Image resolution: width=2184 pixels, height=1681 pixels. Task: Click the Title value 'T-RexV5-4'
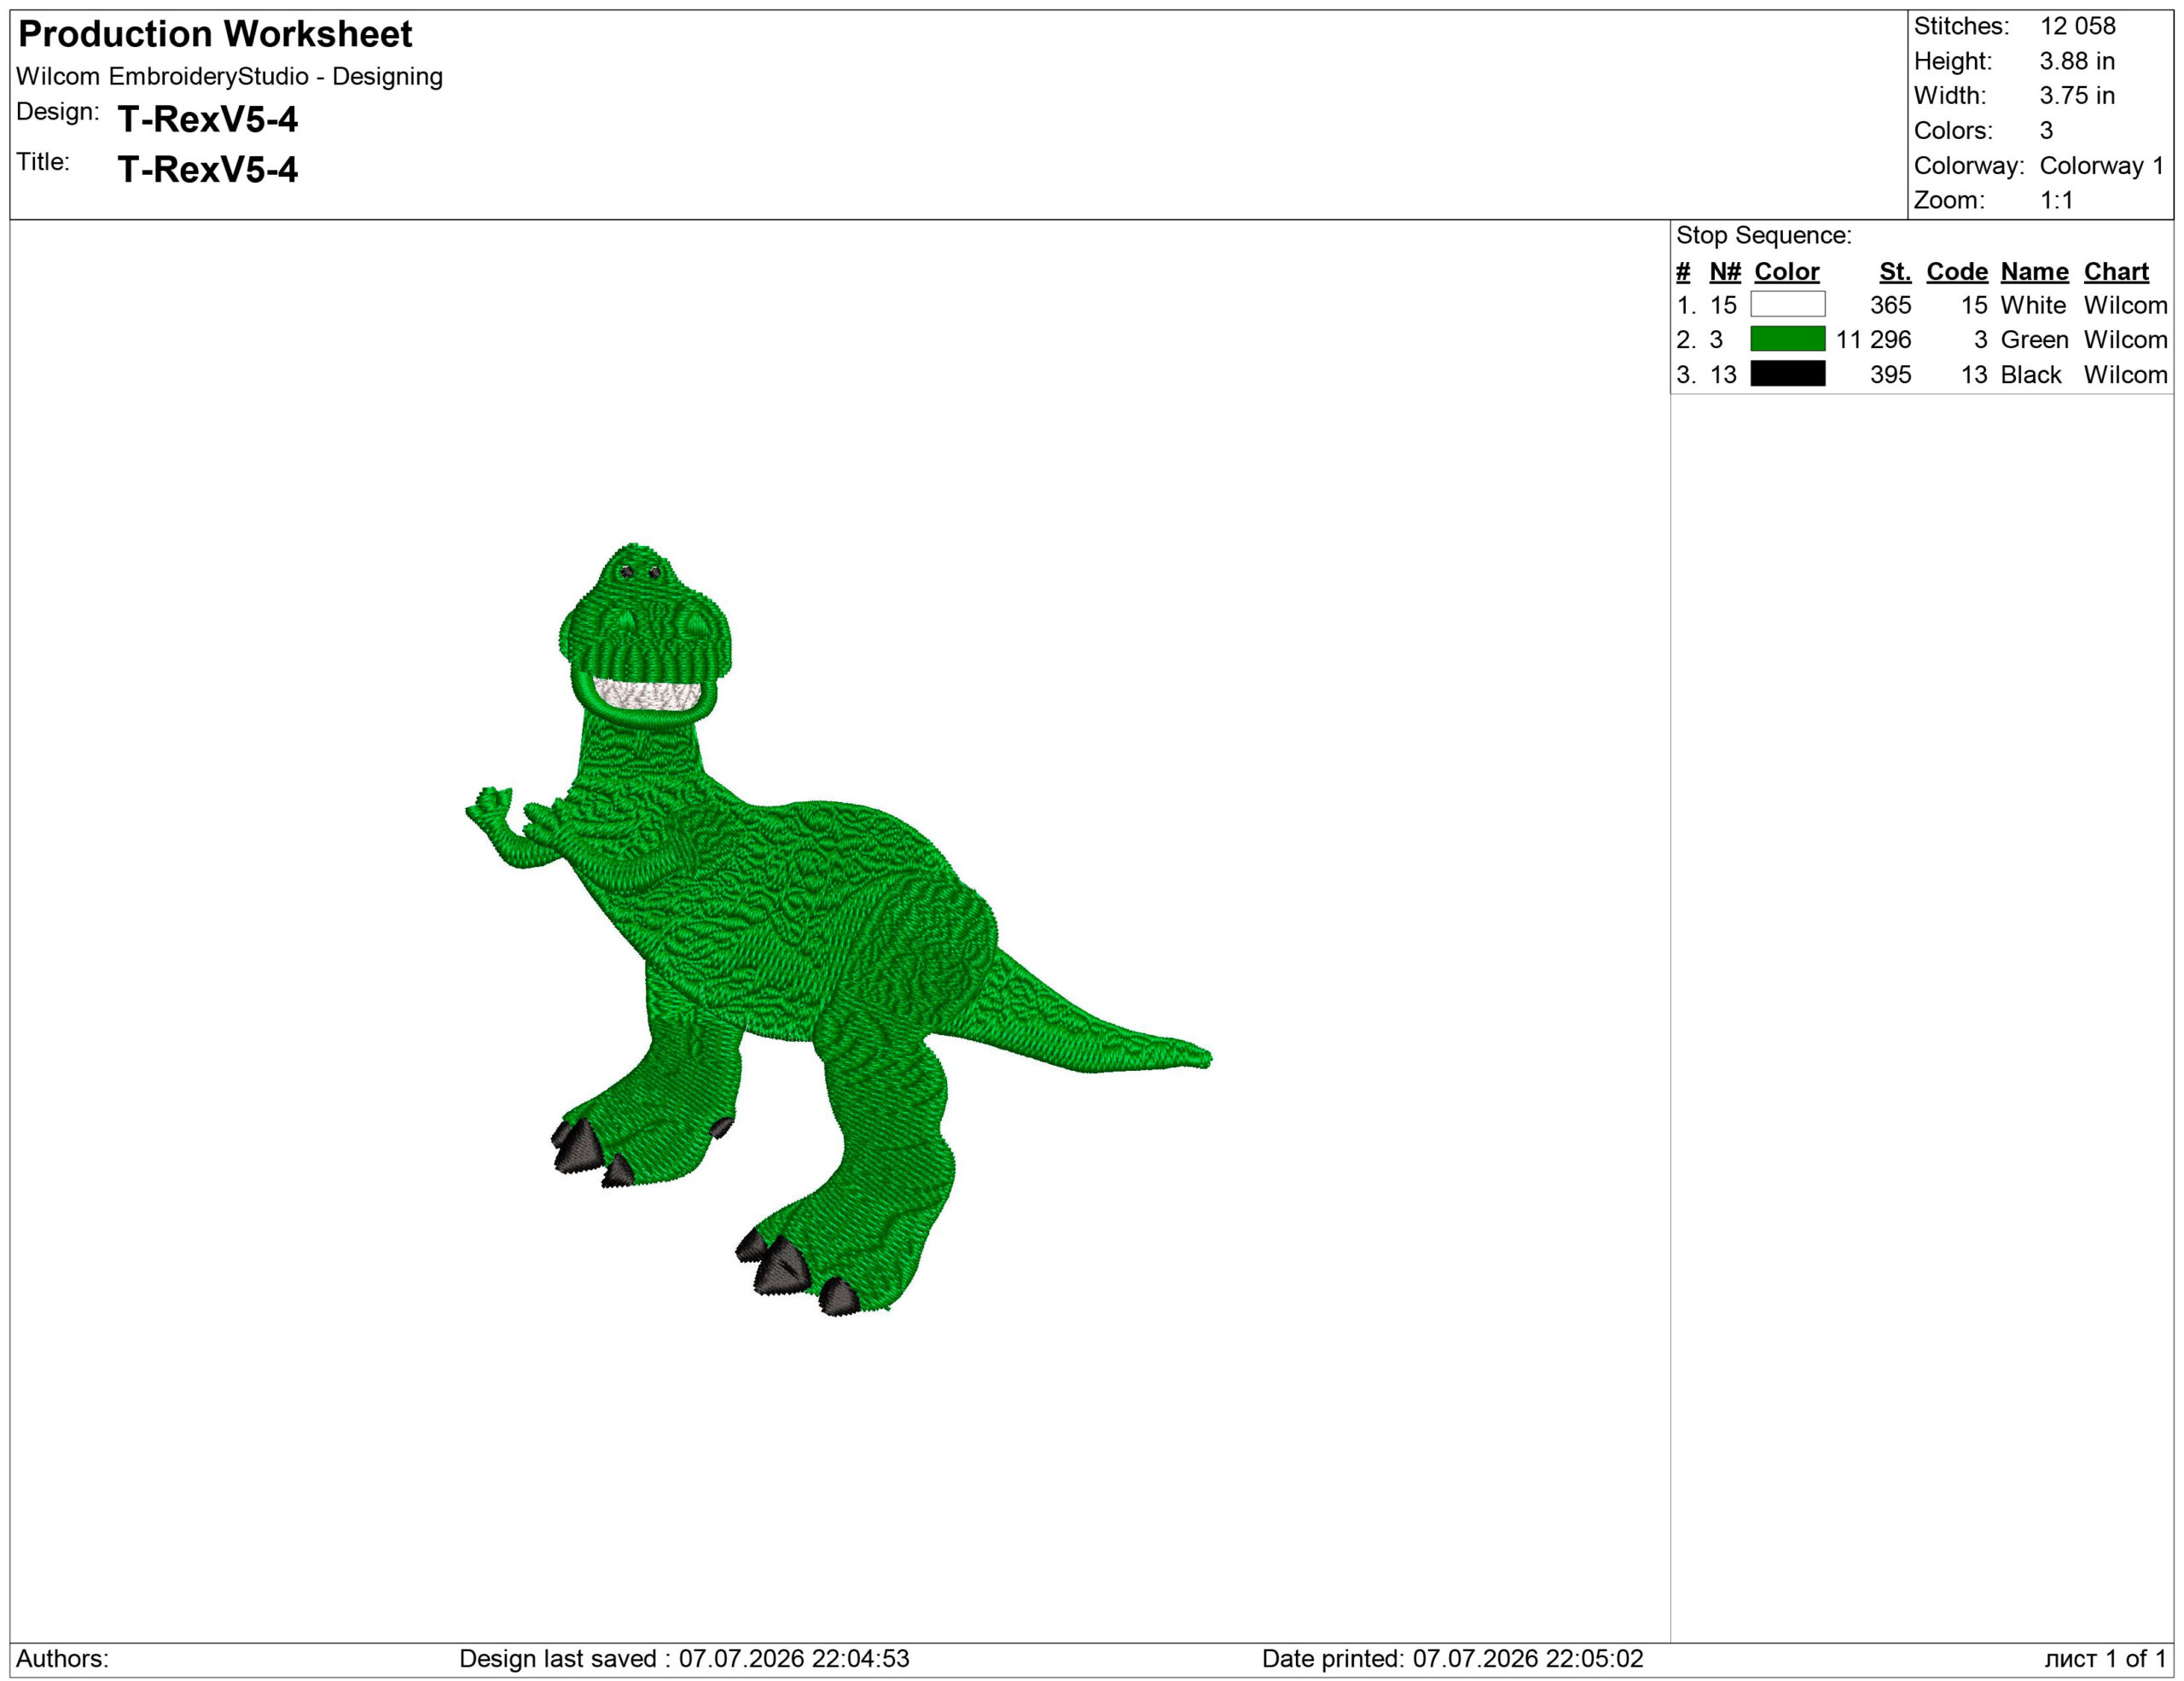tap(208, 170)
